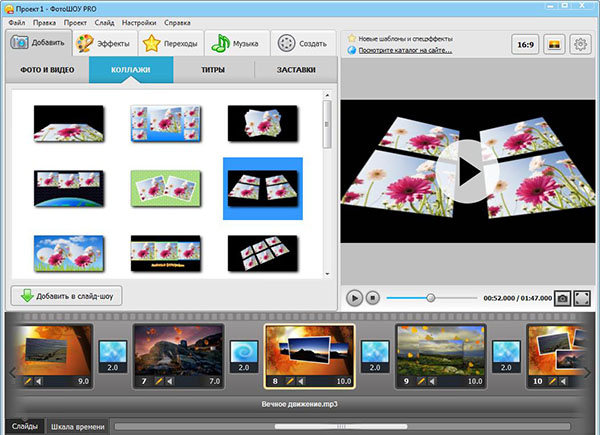Select slide 10 in the filmstrip
600x435 pixels.
[x=558, y=357]
